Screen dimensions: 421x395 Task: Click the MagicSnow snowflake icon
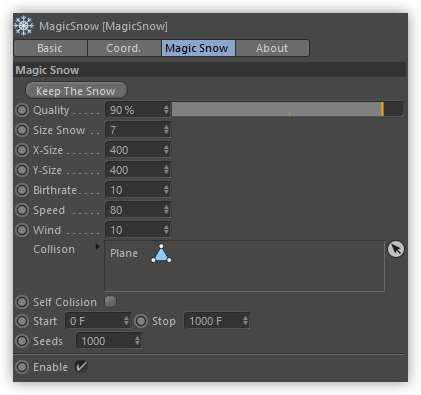point(24,26)
